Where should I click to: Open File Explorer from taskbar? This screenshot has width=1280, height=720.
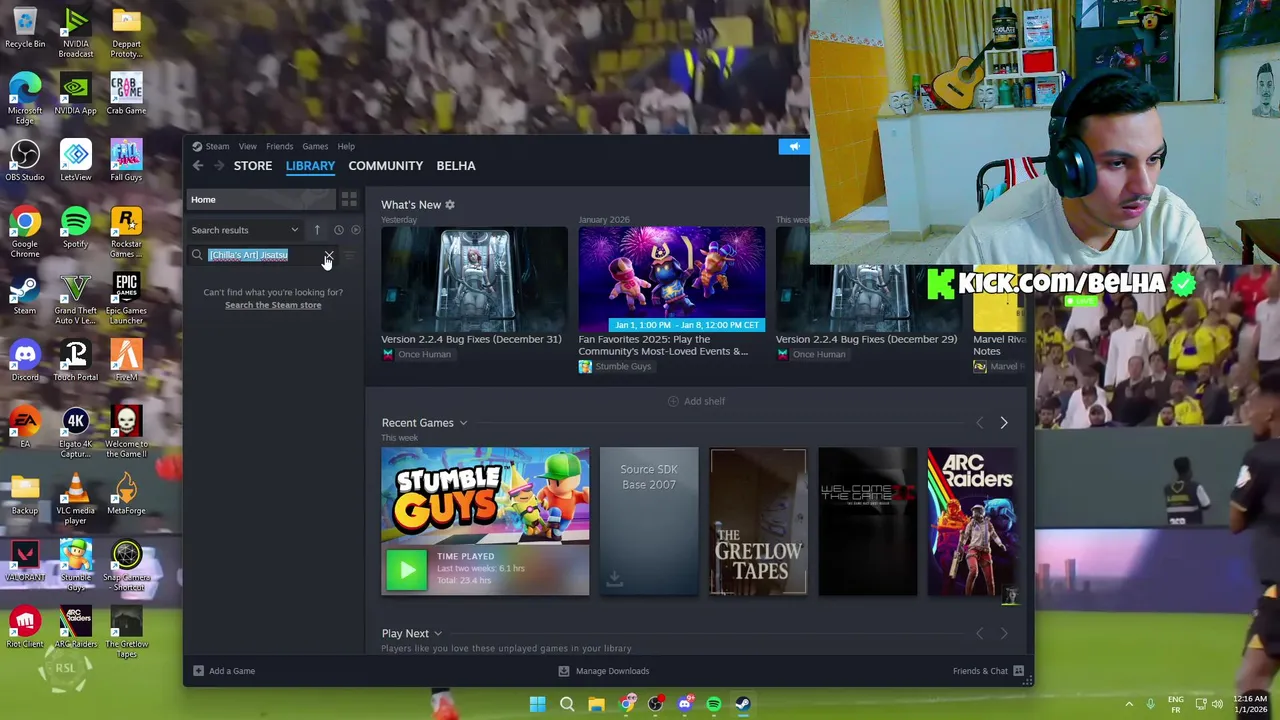click(596, 704)
